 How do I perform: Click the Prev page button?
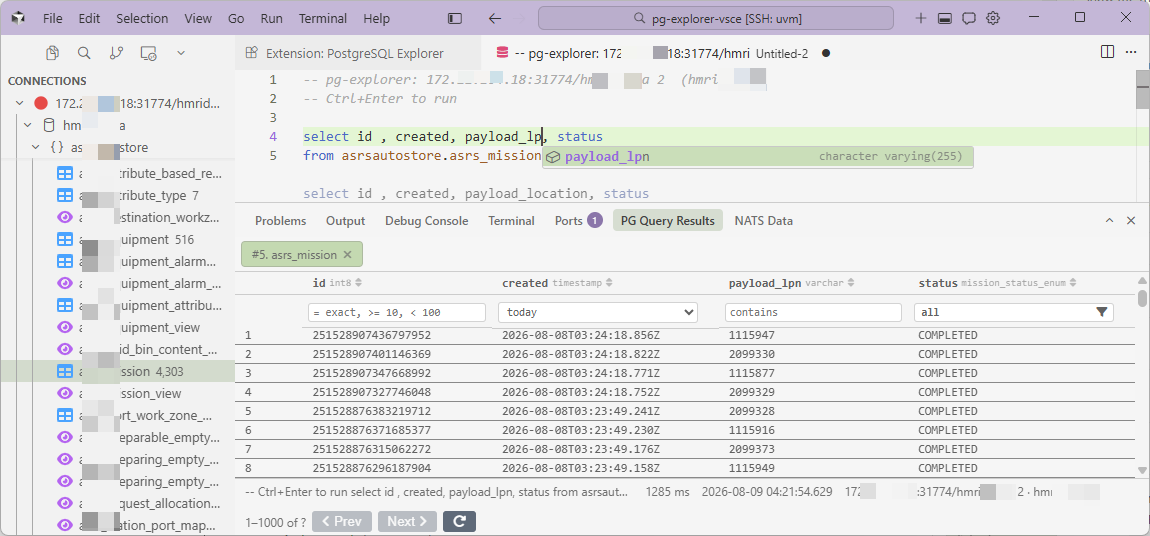click(x=342, y=521)
